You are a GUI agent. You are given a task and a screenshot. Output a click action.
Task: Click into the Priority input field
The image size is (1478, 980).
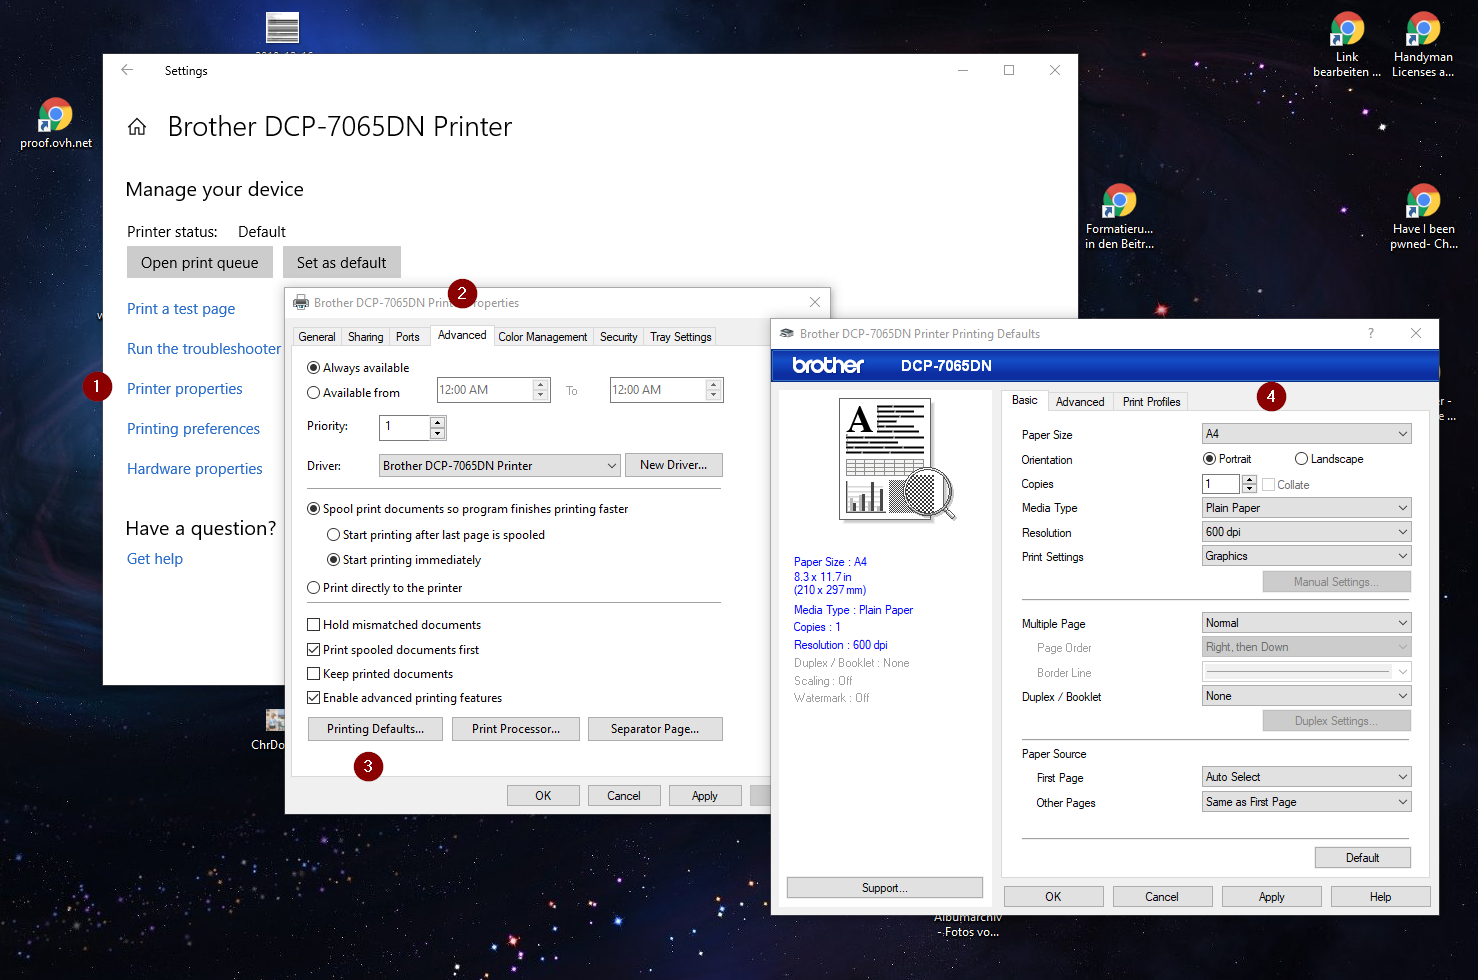pyautogui.click(x=405, y=427)
